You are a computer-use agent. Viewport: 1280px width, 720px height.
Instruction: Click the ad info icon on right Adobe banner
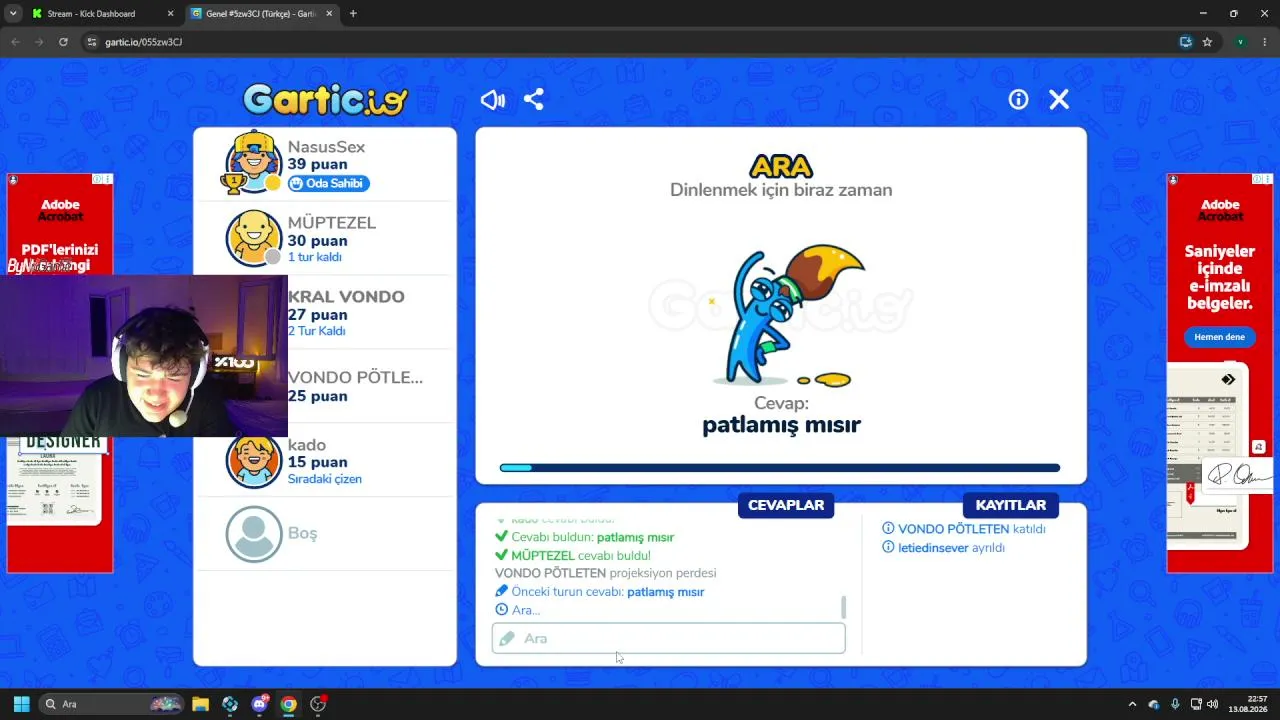[1258, 179]
